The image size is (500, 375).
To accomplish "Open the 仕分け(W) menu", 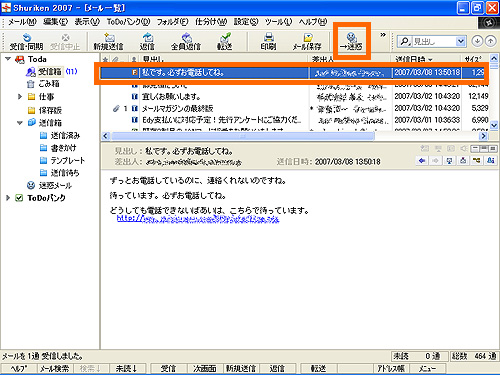I will click(211, 22).
